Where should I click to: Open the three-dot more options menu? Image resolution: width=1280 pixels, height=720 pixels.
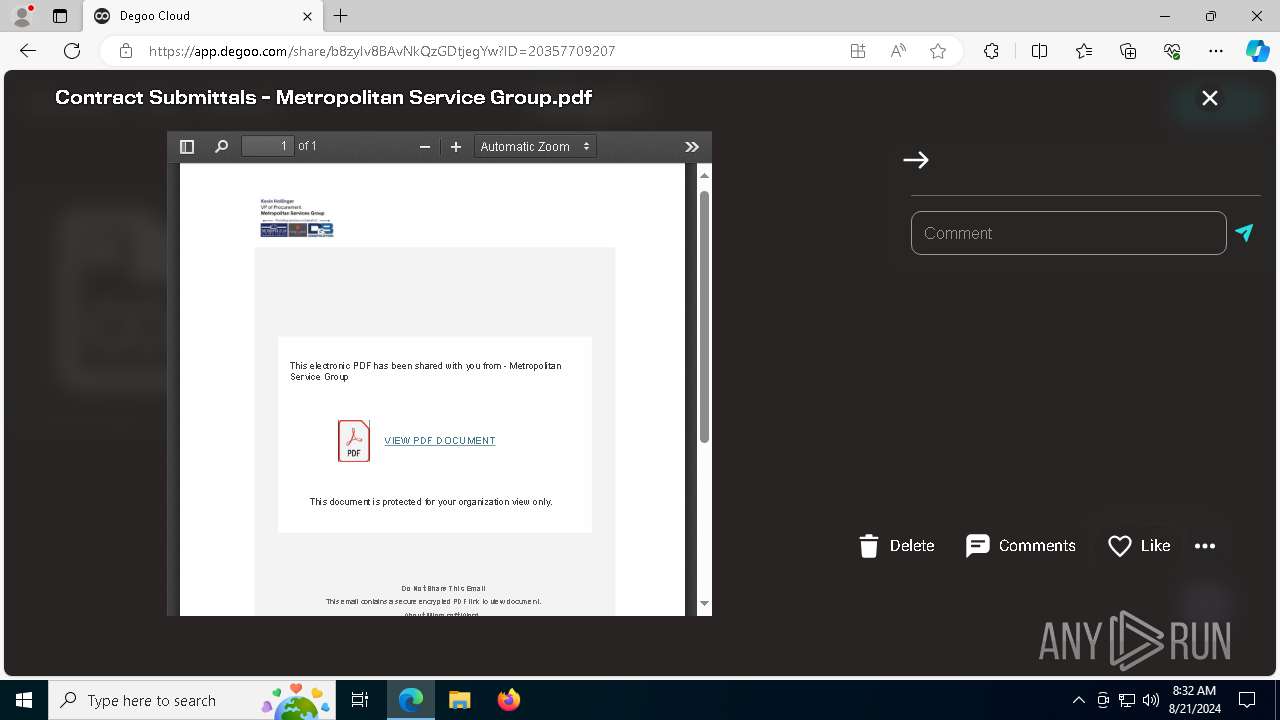click(x=1205, y=546)
